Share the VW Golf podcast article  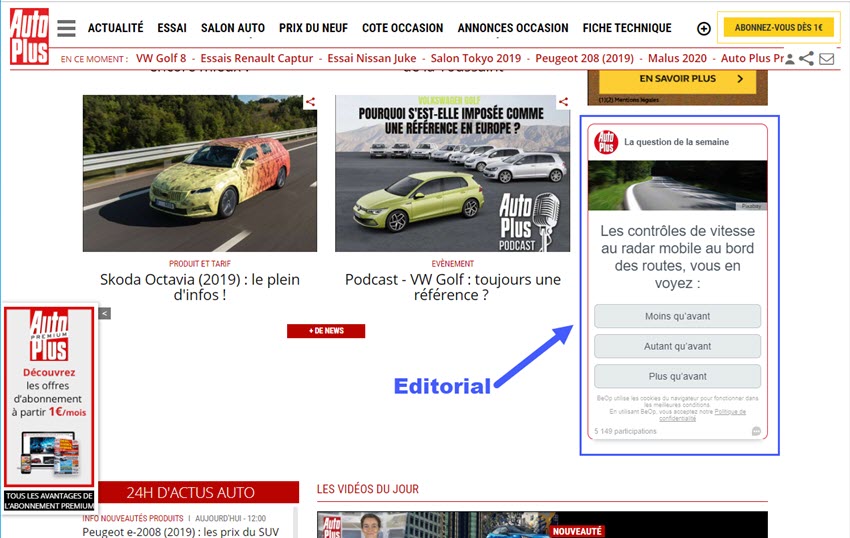[564, 101]
